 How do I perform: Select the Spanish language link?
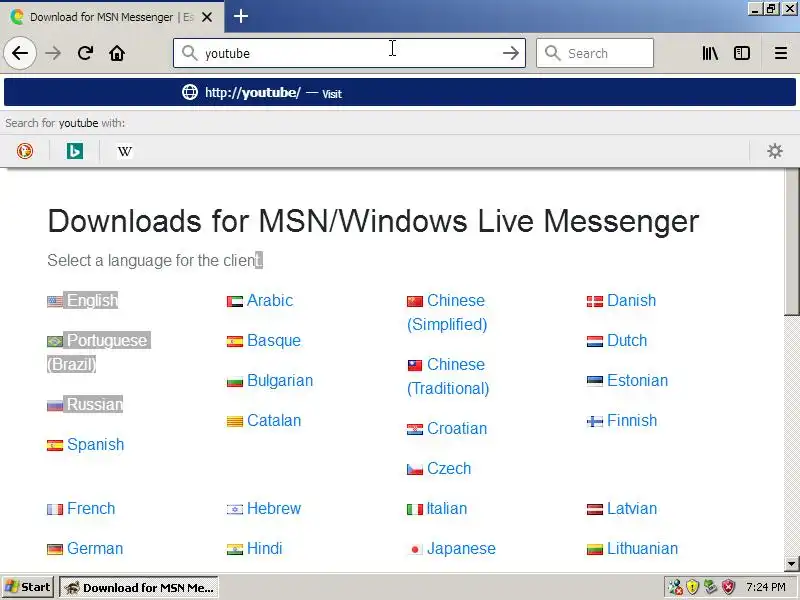coord(95,444)
